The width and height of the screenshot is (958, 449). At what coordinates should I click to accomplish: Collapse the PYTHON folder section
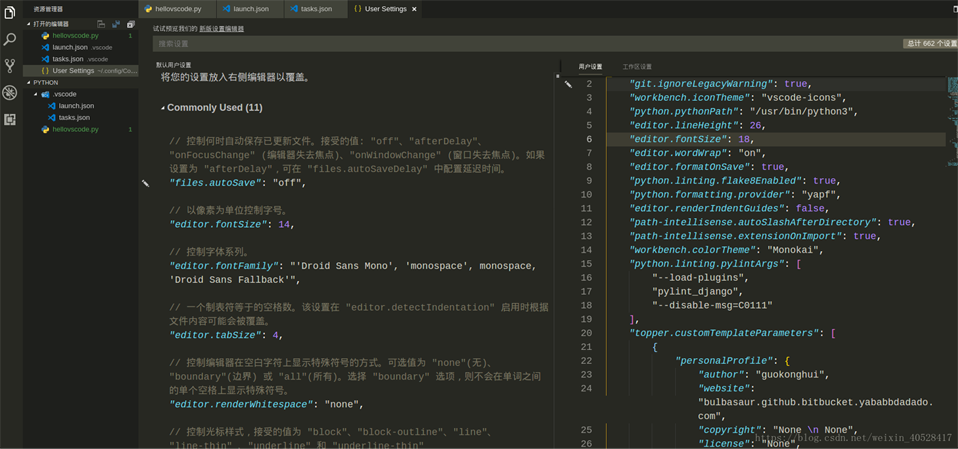[29, 82]
